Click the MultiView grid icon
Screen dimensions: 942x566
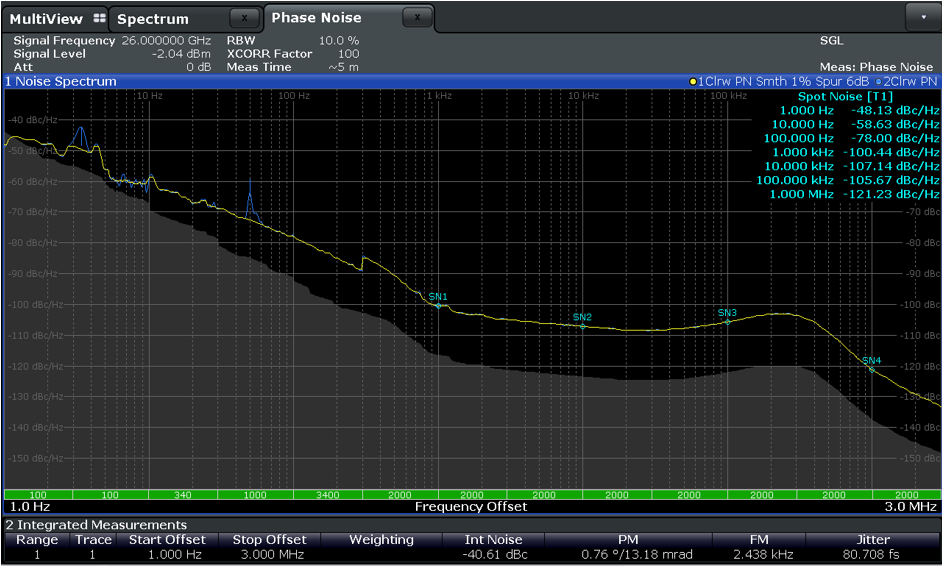pos(100,19)
